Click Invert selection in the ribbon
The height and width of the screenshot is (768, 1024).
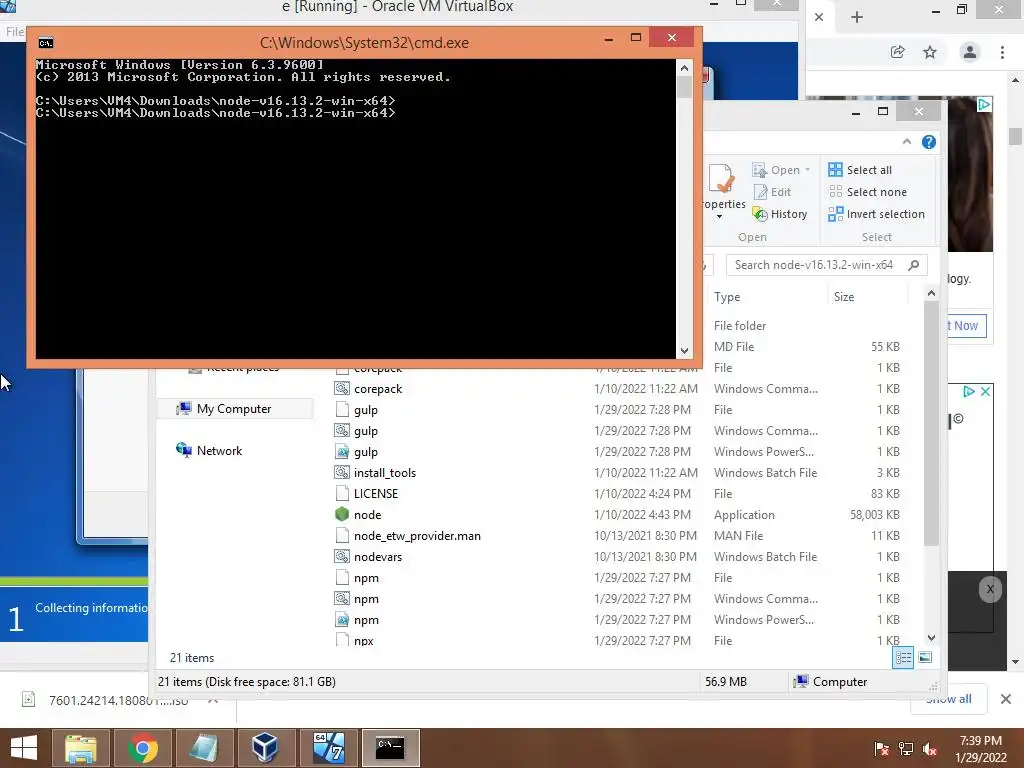click(876, 214)
